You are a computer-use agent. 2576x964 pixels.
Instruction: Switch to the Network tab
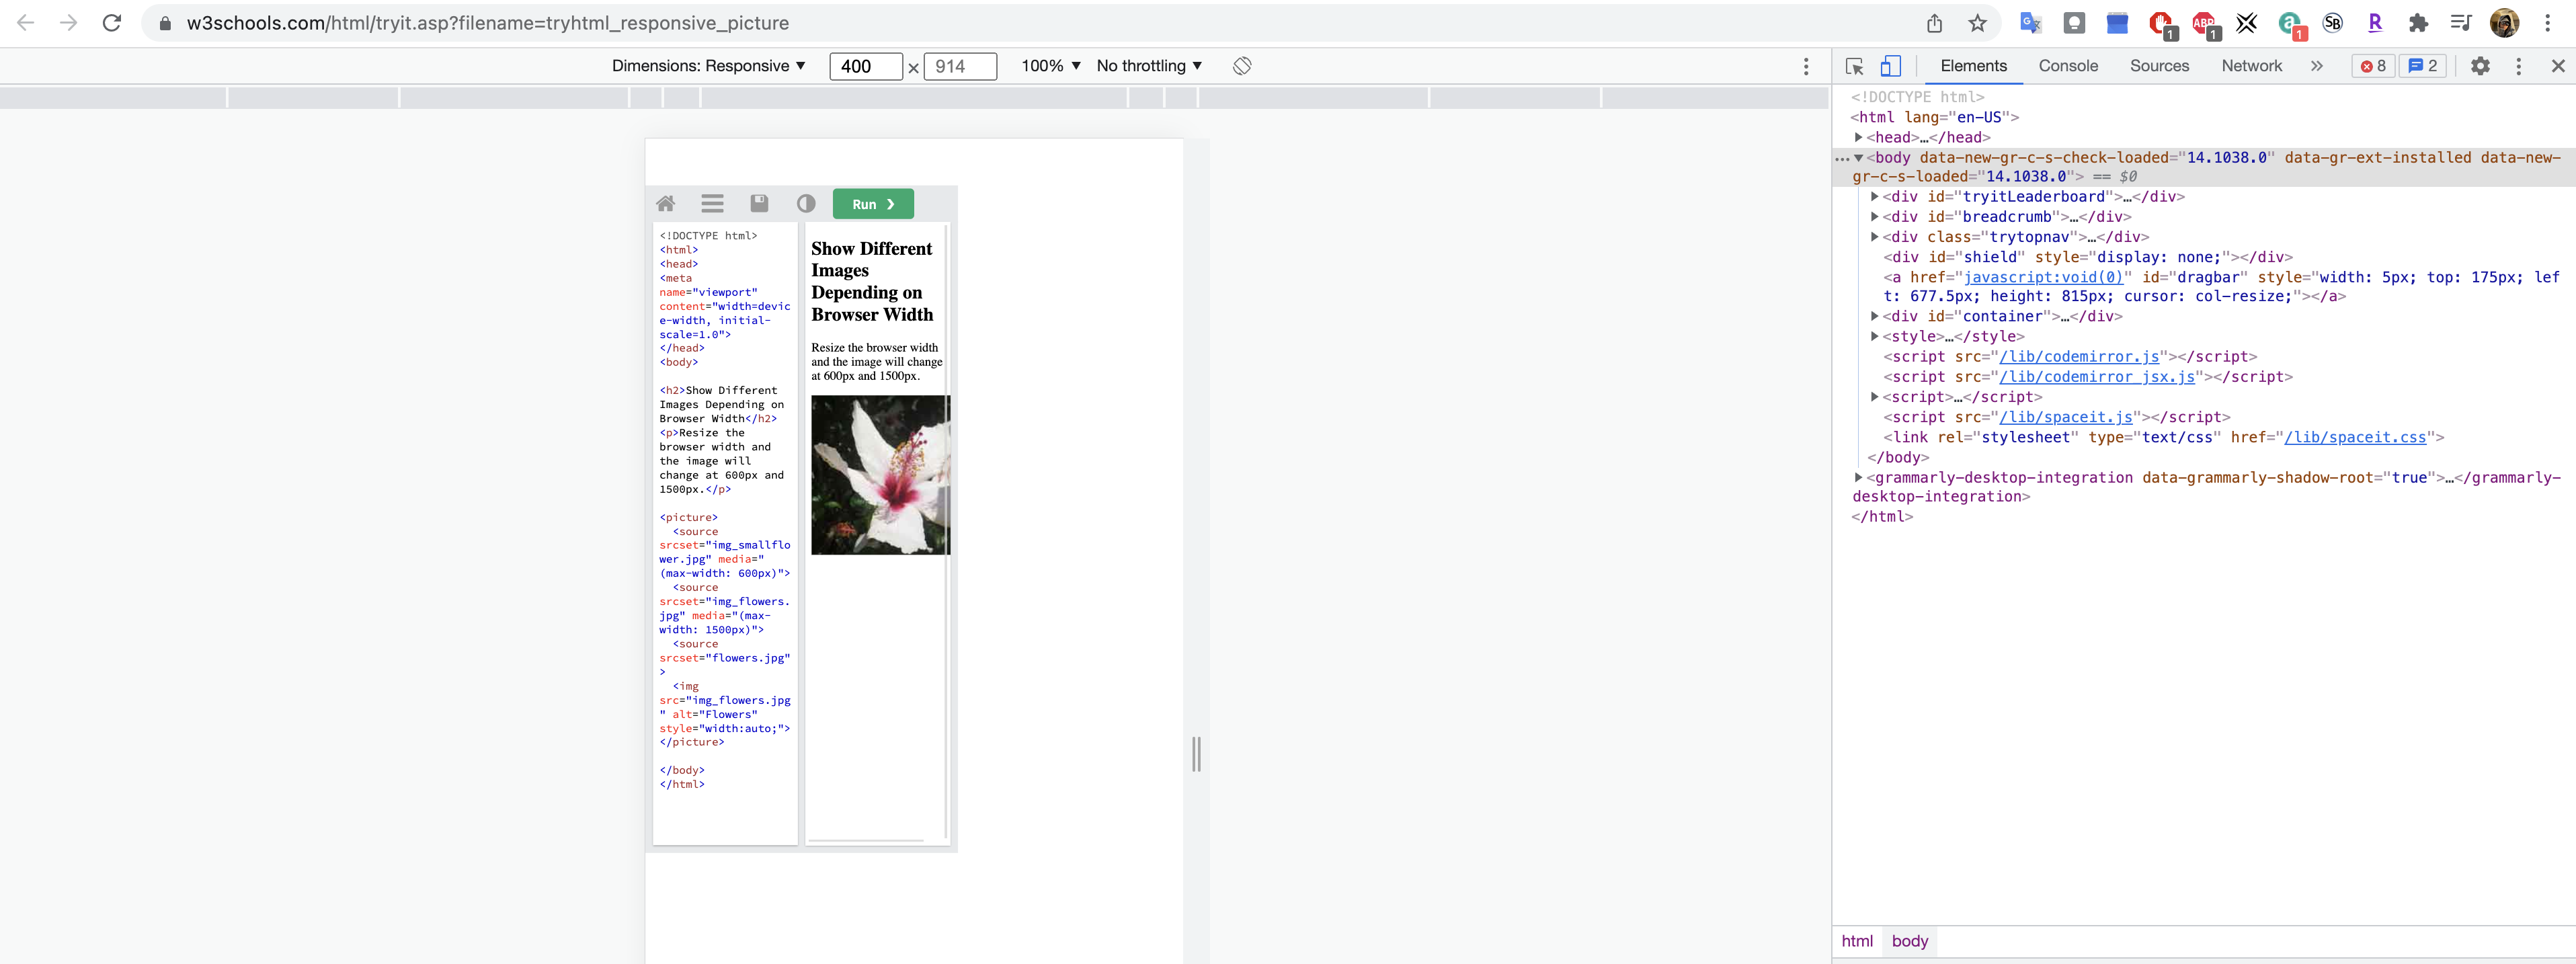[x=2250, y=66]
